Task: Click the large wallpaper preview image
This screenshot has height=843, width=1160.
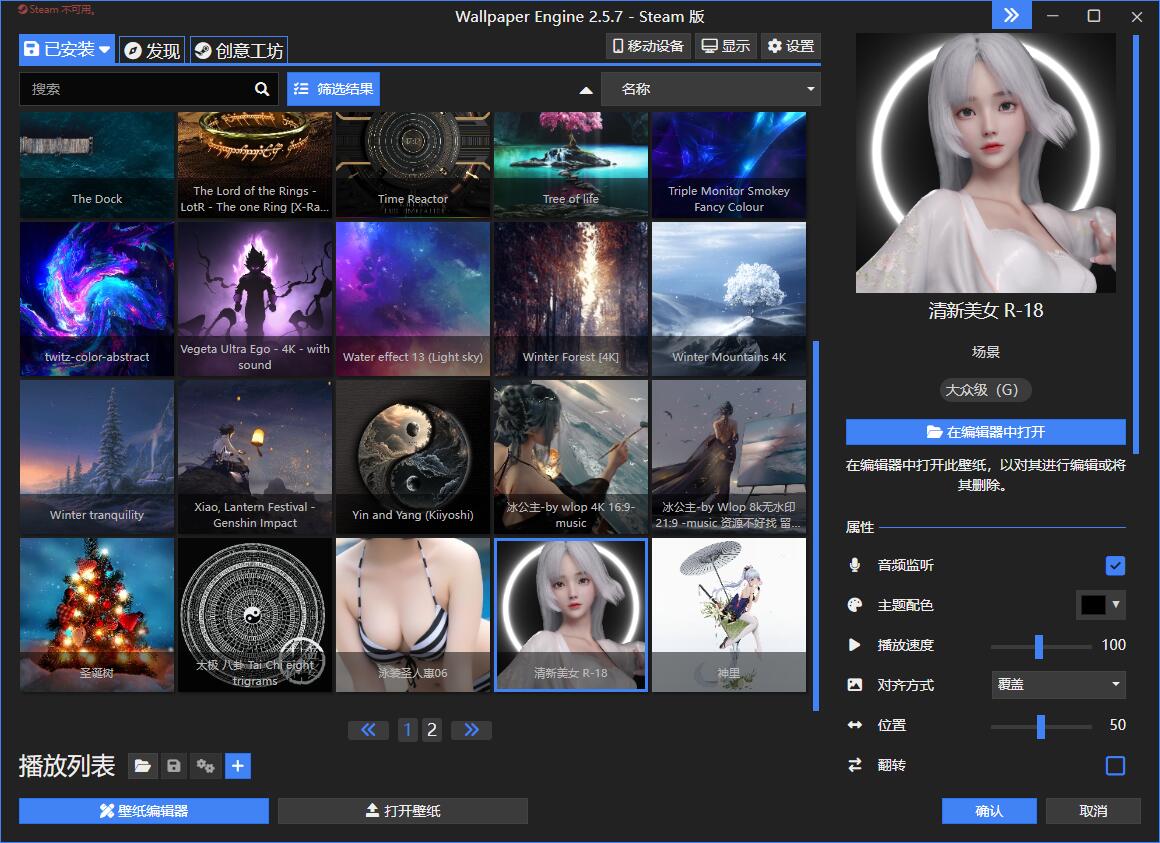Action: click(985, 163)
